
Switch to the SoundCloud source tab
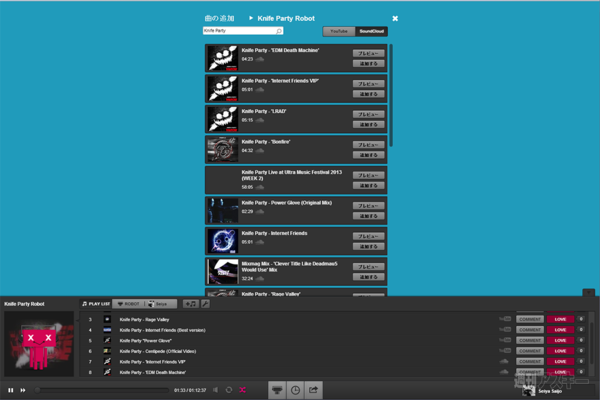coord(371,31)
